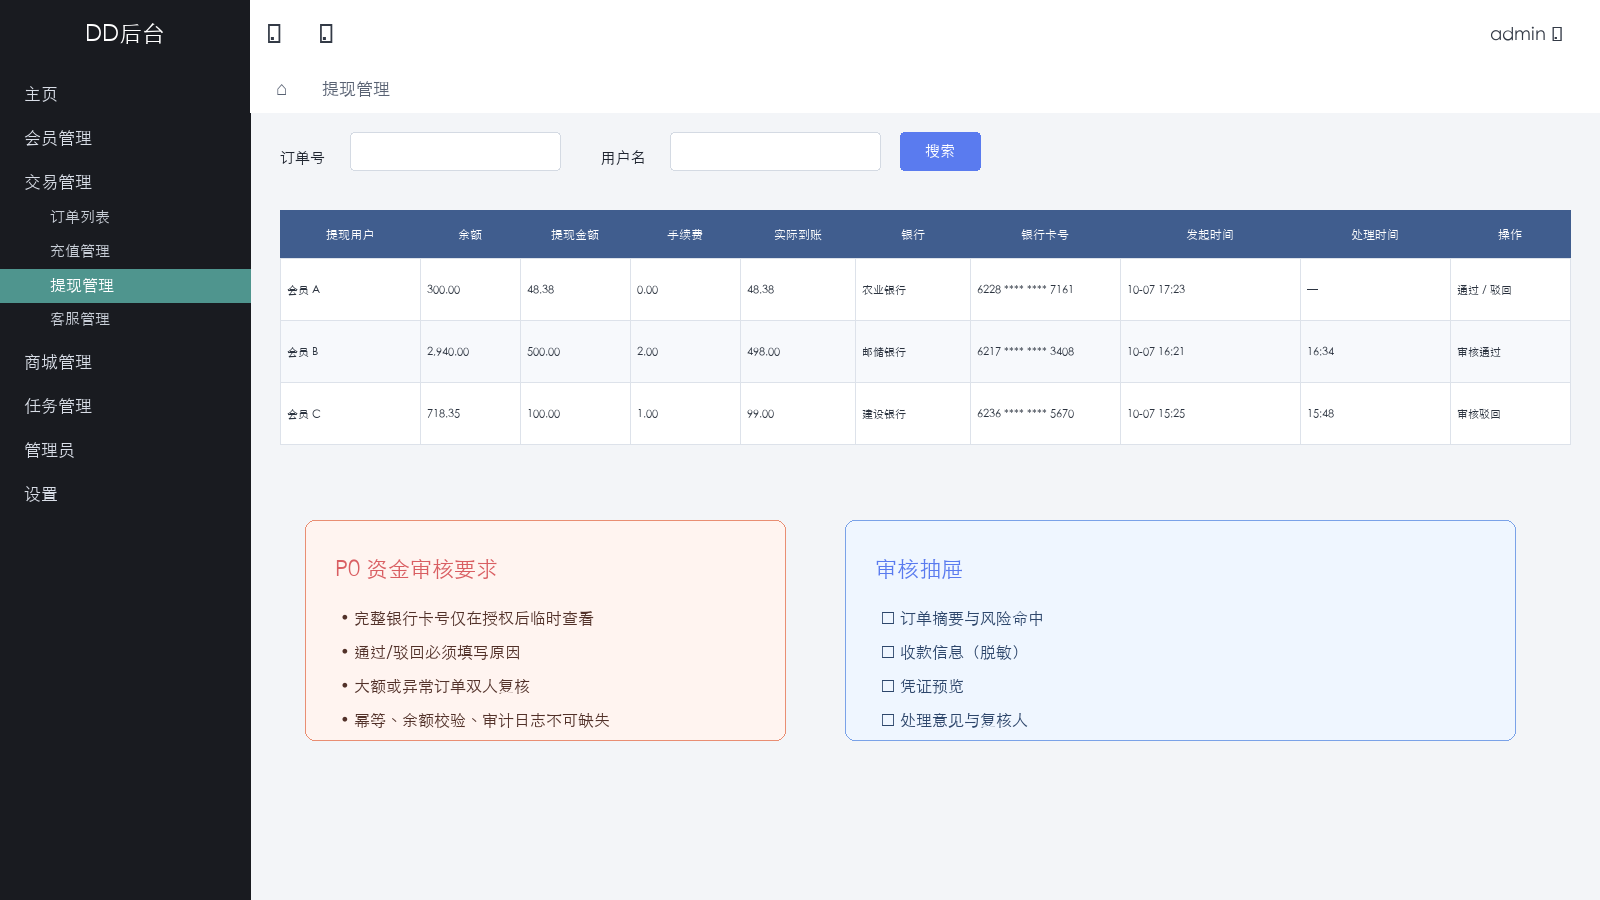1600x900 pixels.
Task: Click card number ending 5670
Action: point(1025,414)
